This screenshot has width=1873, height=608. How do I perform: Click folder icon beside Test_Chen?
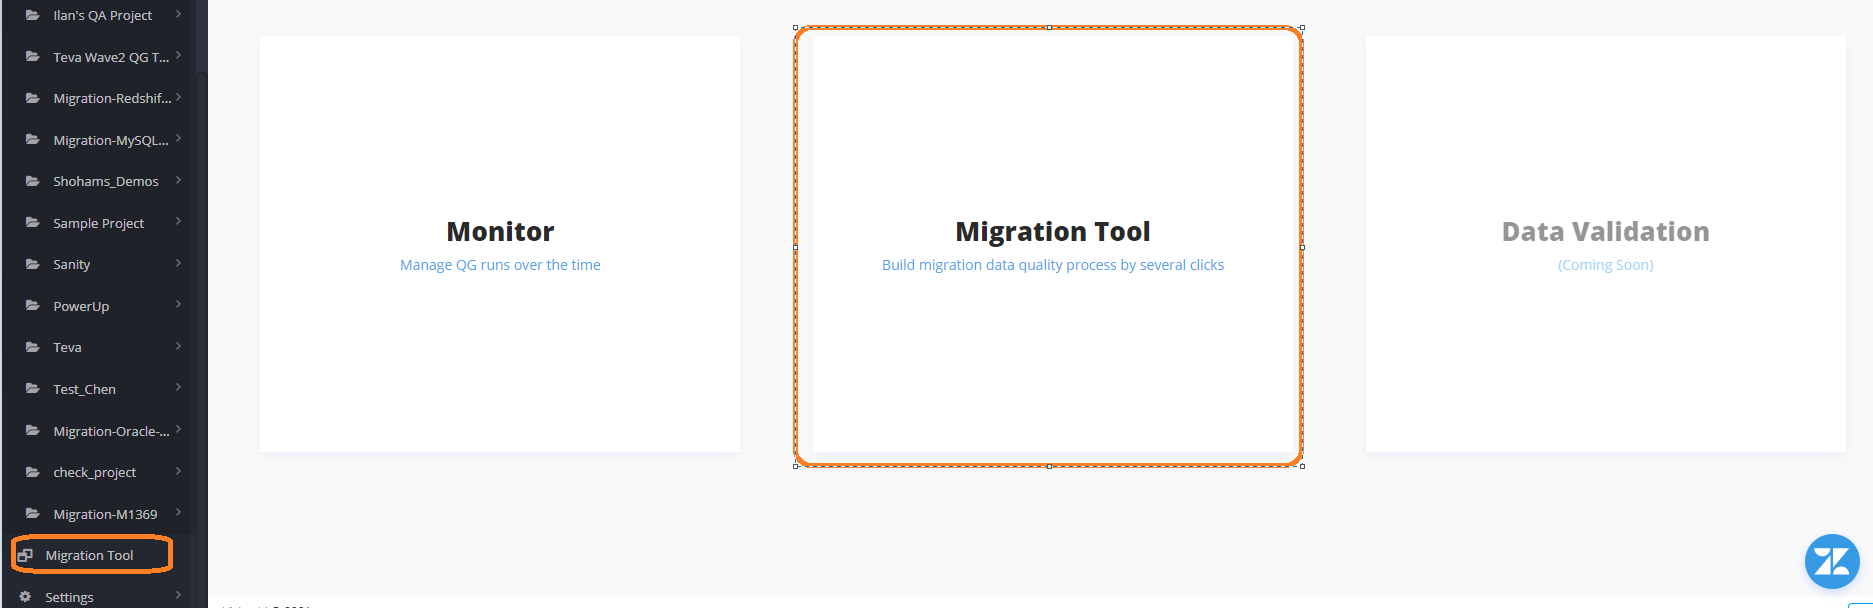[x=33, y=389]
